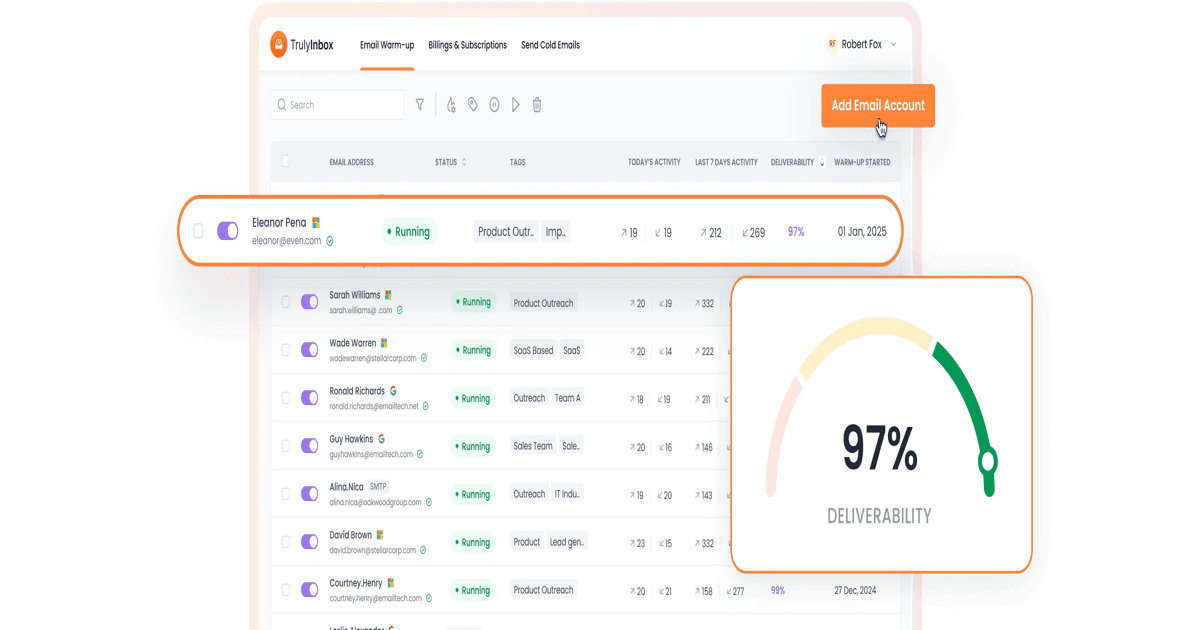
Task: Open the filter funnel icon
Action: (420, 105)
